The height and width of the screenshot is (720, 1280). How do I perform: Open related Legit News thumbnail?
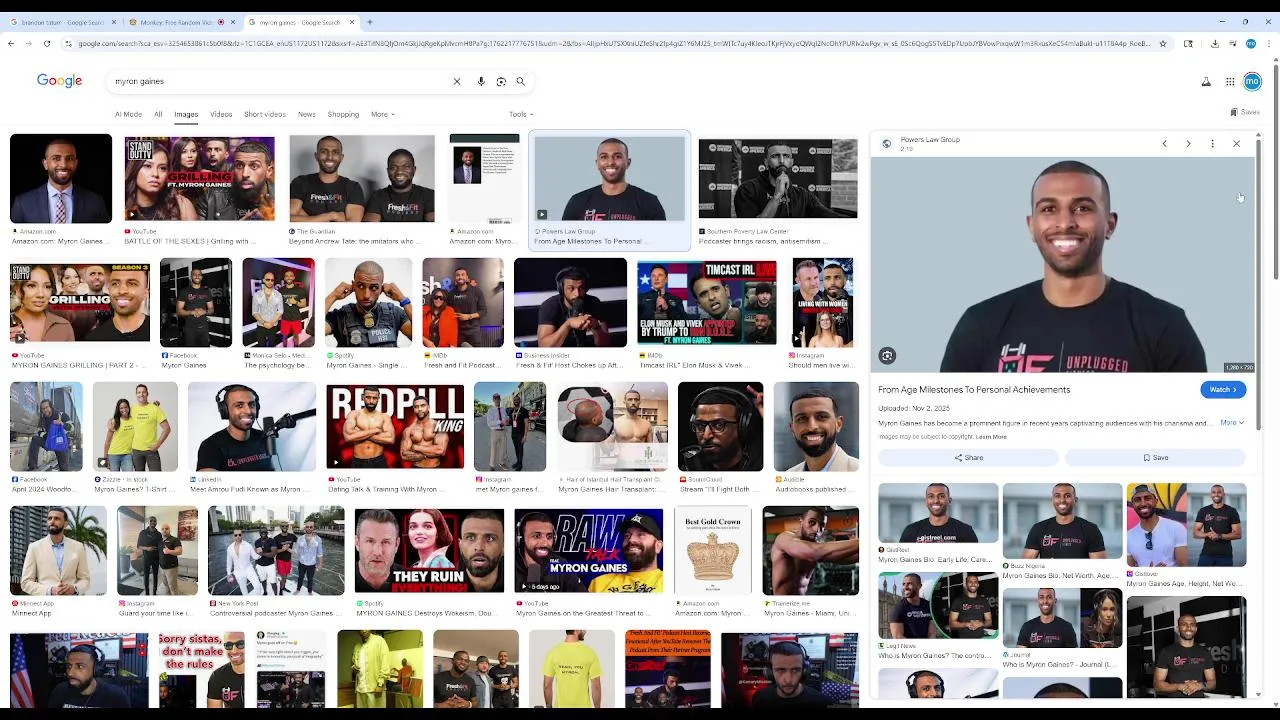click(938, 605)
